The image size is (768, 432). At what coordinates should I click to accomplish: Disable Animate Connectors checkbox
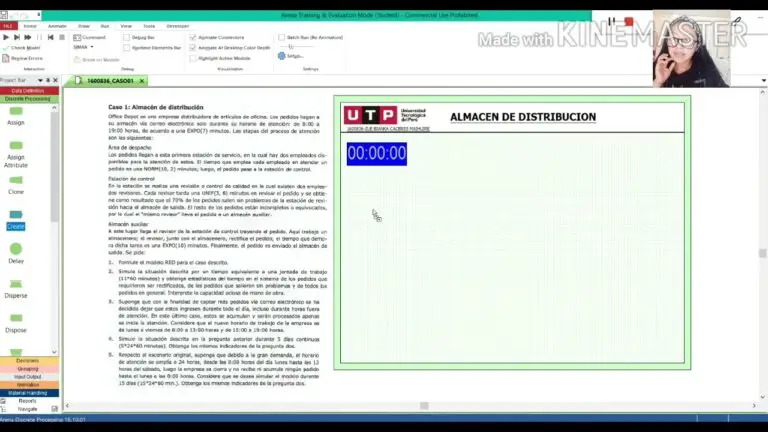[x=193, y=37]
